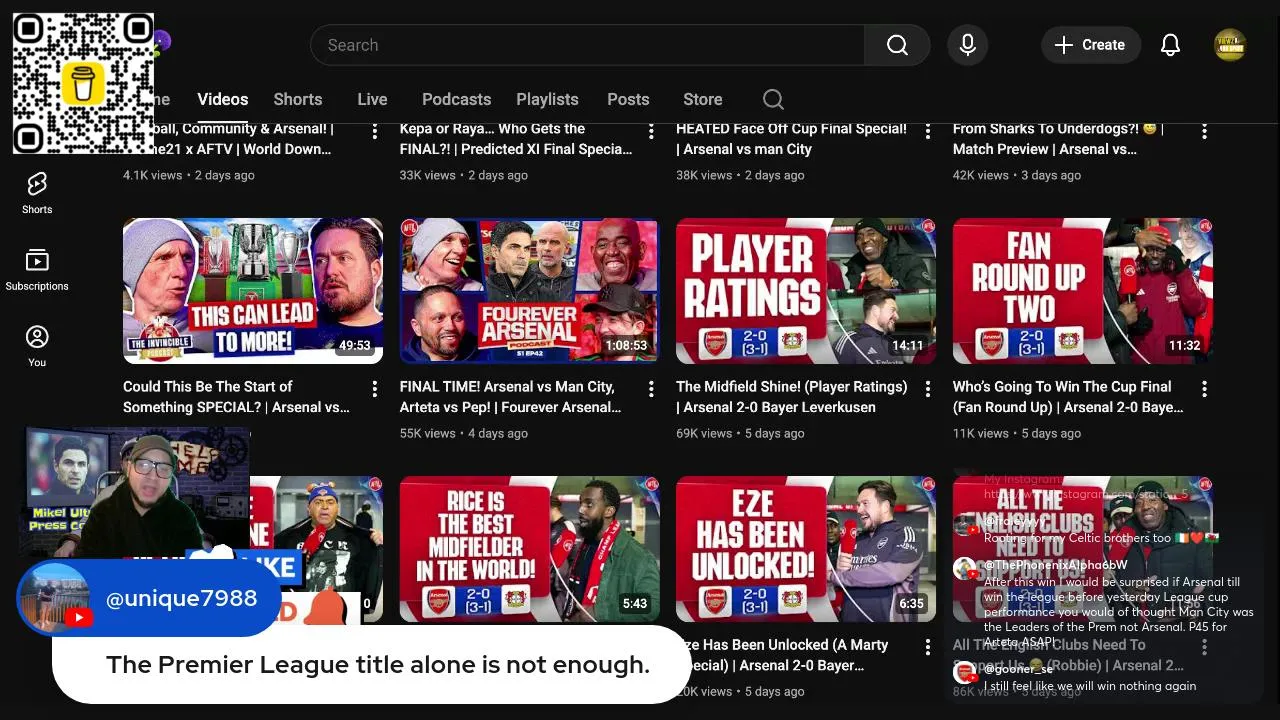This screenshot has width=1280, height=720.
Task: Click the 11K views • 5 days ago text
Action: (x=1017, y=433)
